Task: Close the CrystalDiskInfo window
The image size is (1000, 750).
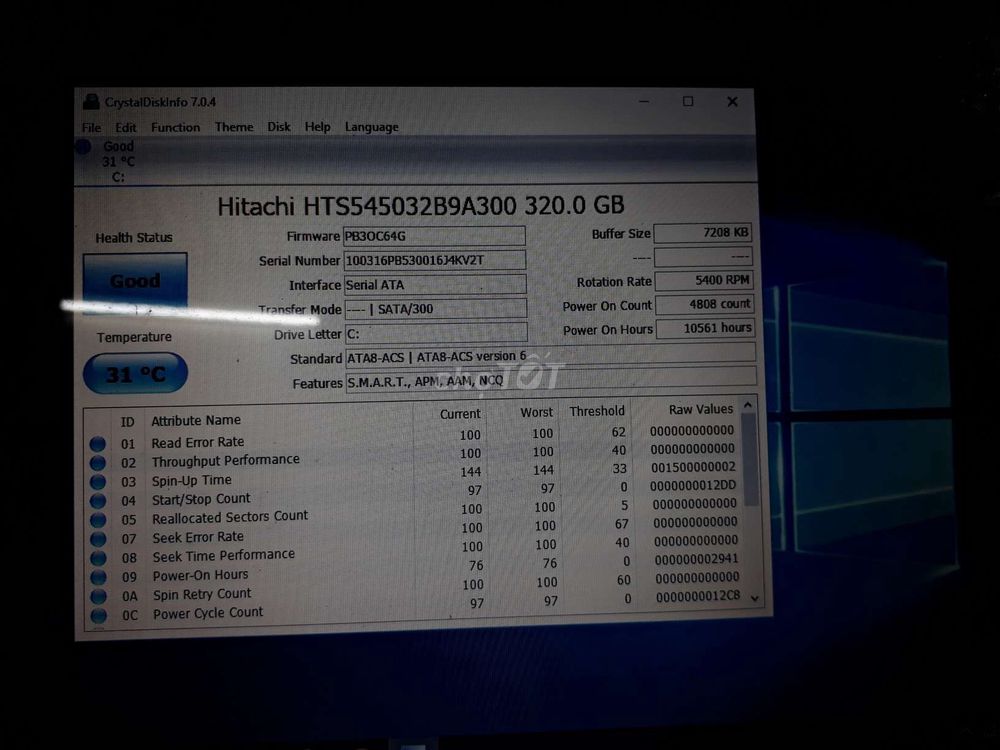Action: [x=732, y=101]
